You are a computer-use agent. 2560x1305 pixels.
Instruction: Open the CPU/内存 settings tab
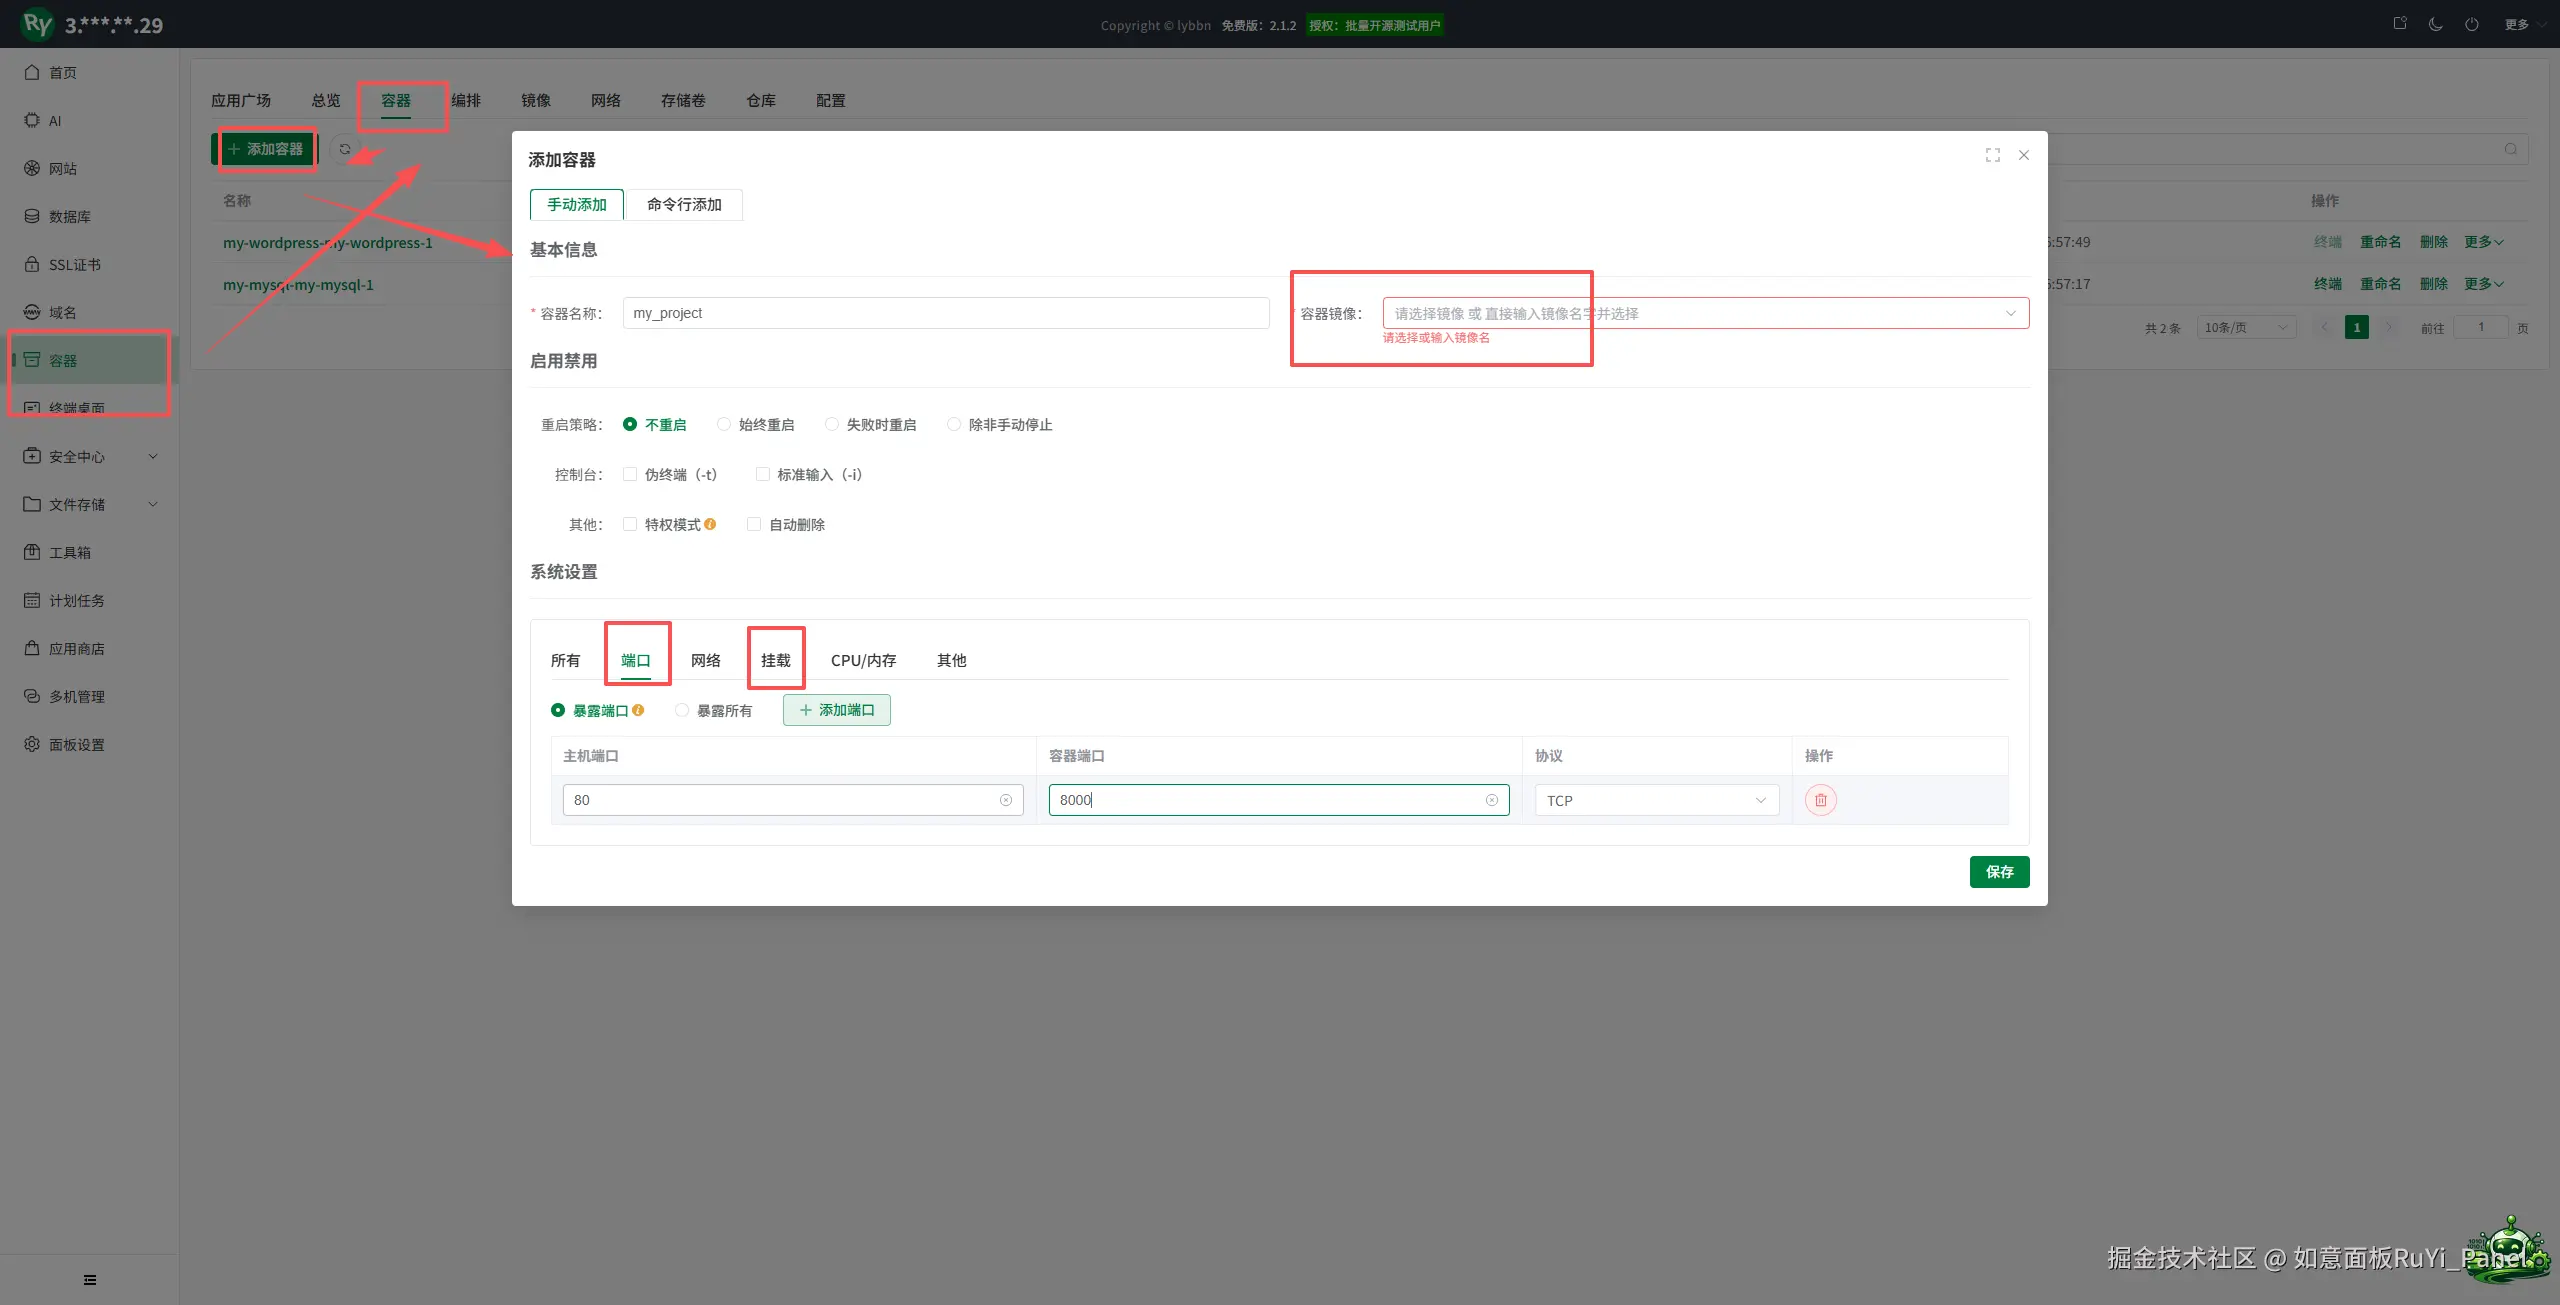pyautogui.click(x=863, y=660)
